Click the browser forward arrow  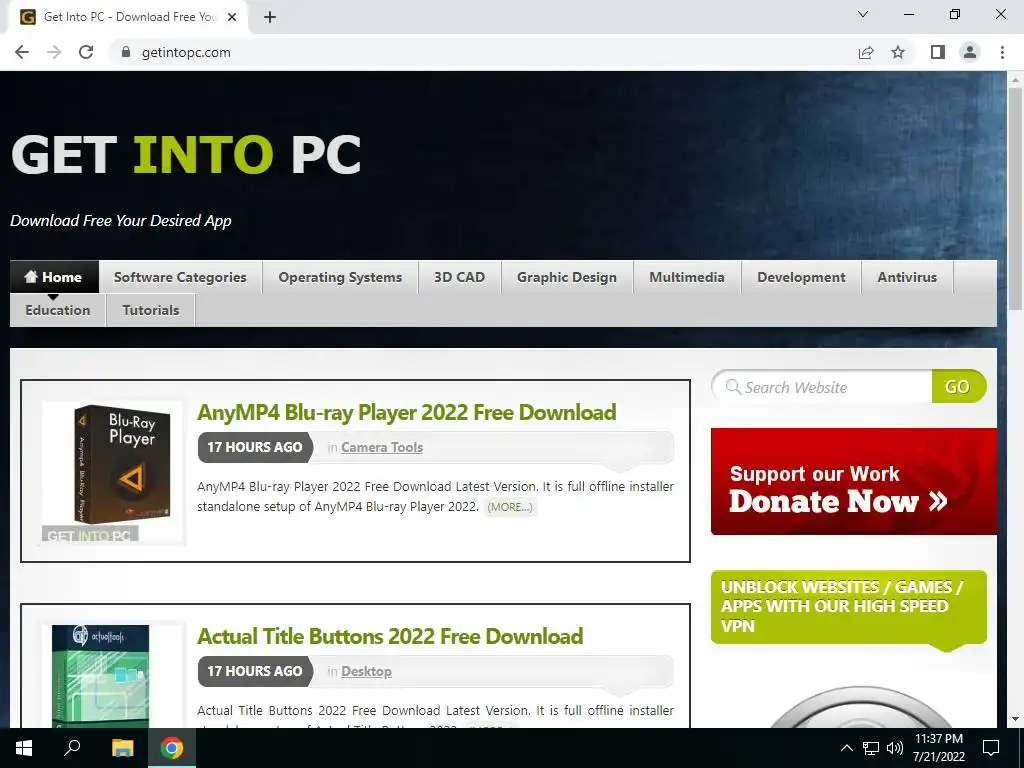[x=54, y=52]
